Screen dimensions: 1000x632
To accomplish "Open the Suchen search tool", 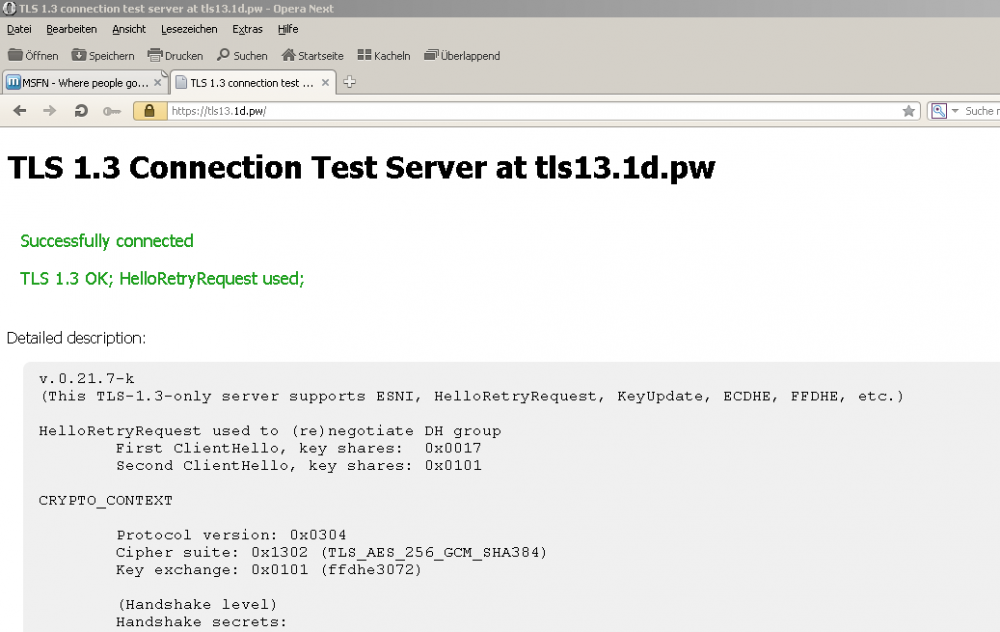I will (x=242, y=56).
